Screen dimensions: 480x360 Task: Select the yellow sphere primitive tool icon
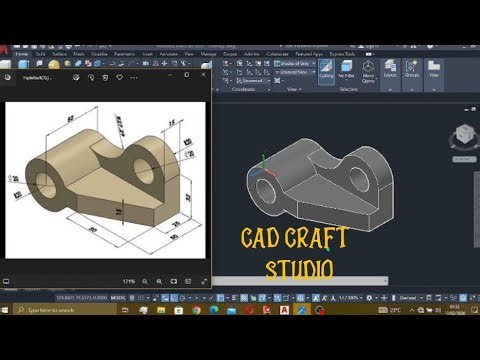pyautogui.click(x=54, y=64)
